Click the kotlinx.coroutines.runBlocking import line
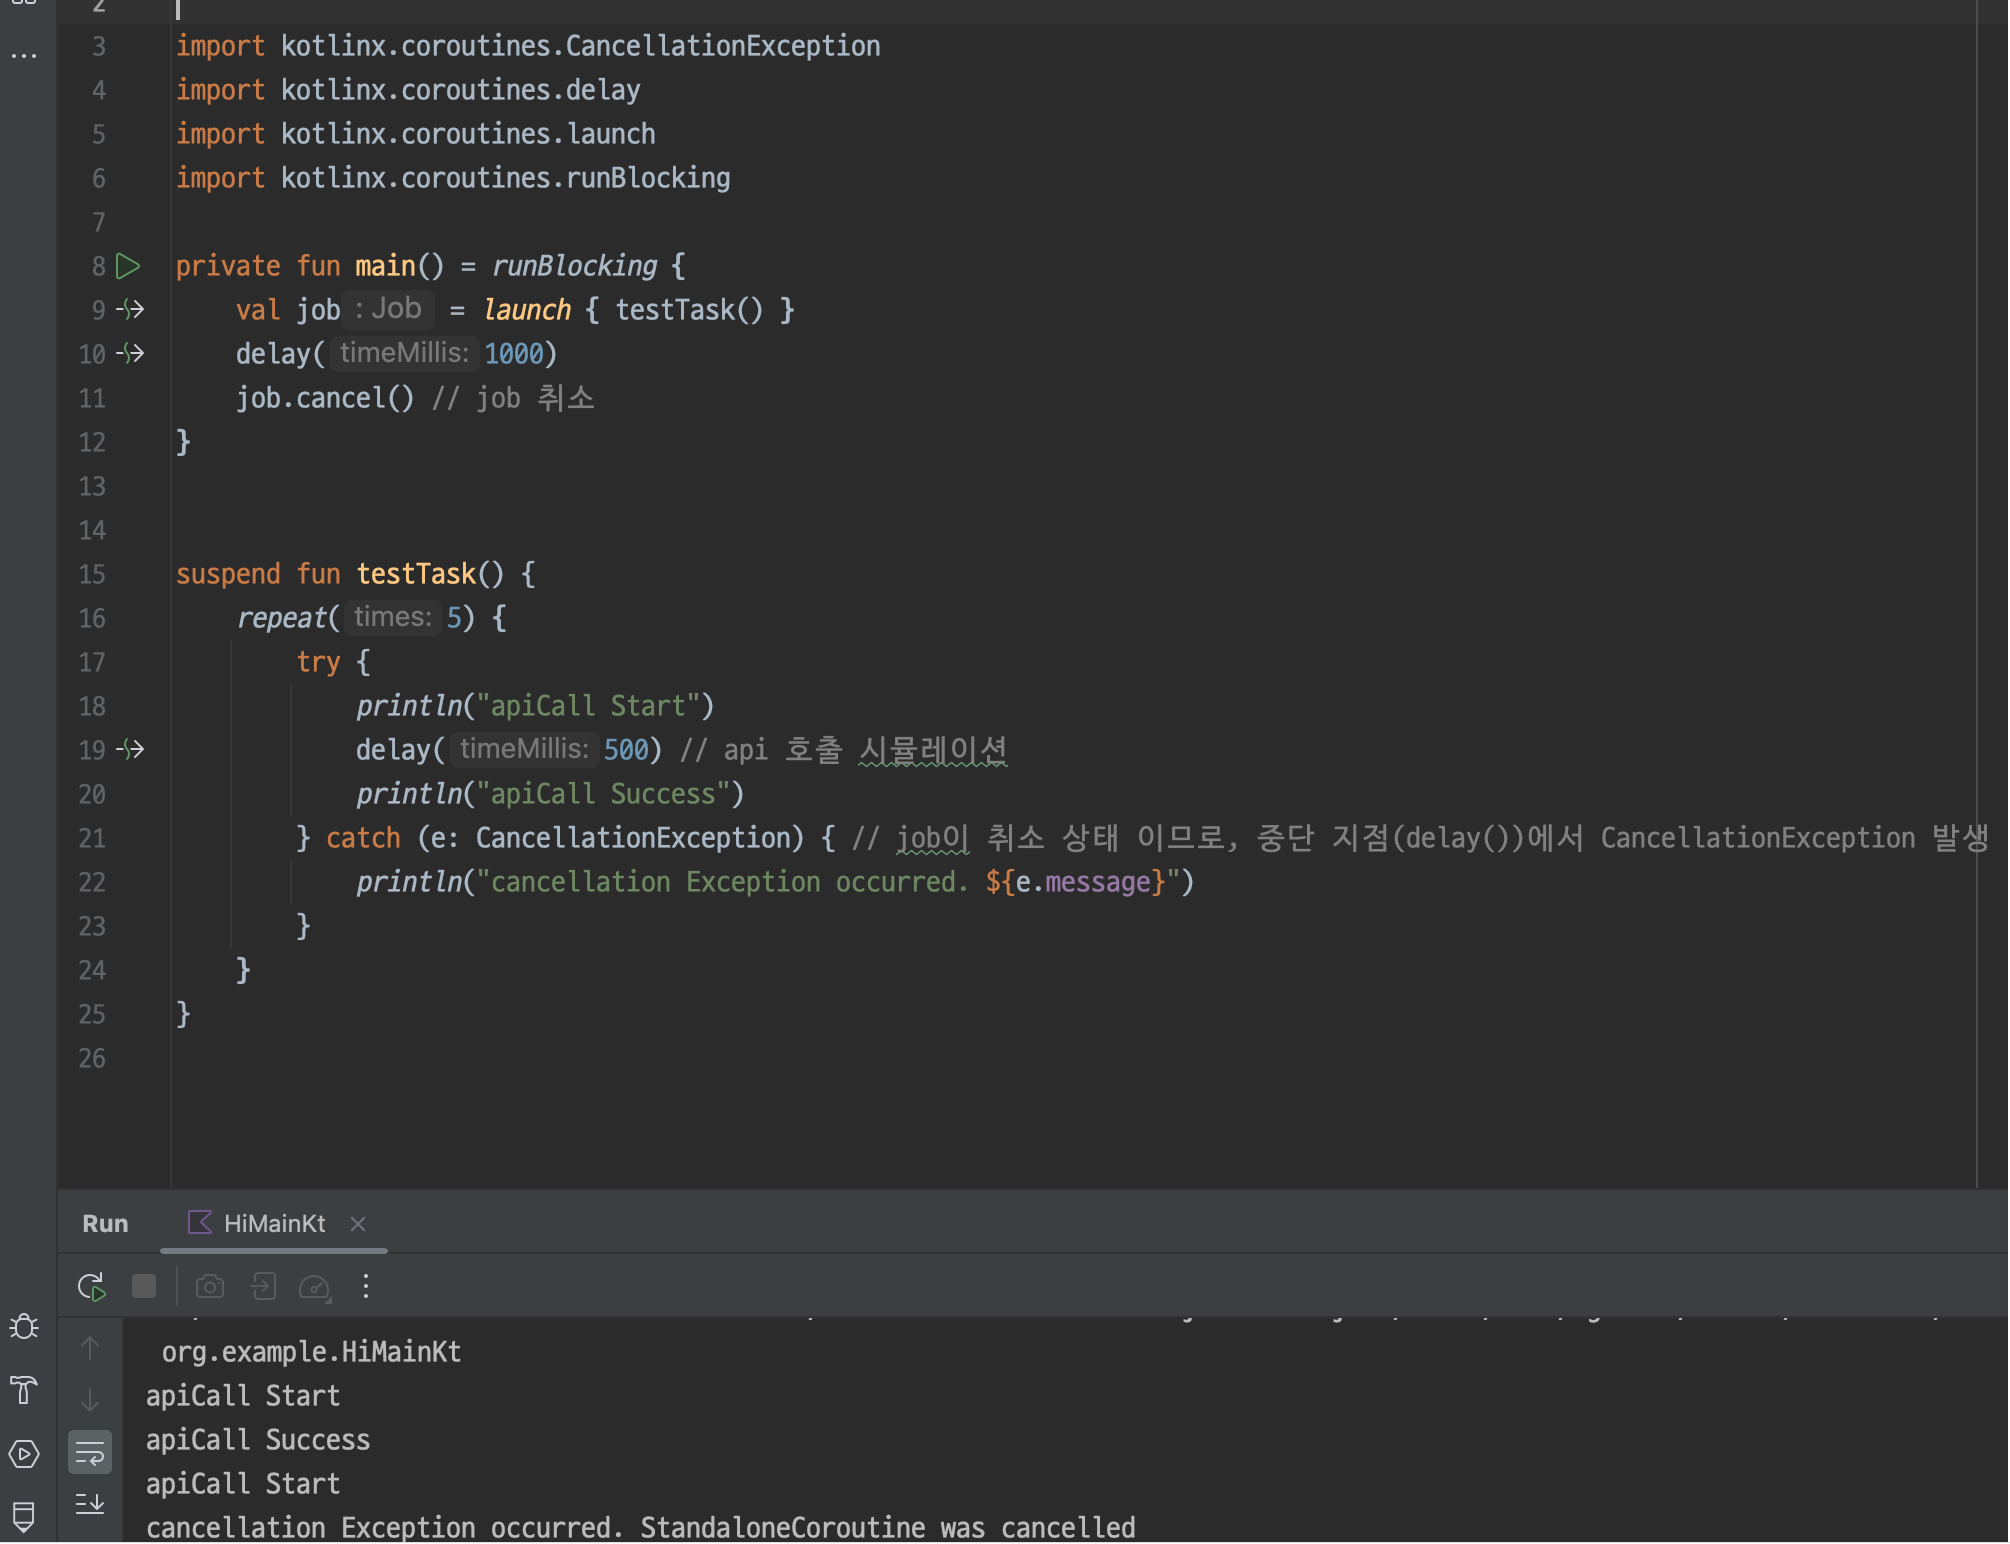Viewport: 2010px width, 1544px height. click(453, 178)
